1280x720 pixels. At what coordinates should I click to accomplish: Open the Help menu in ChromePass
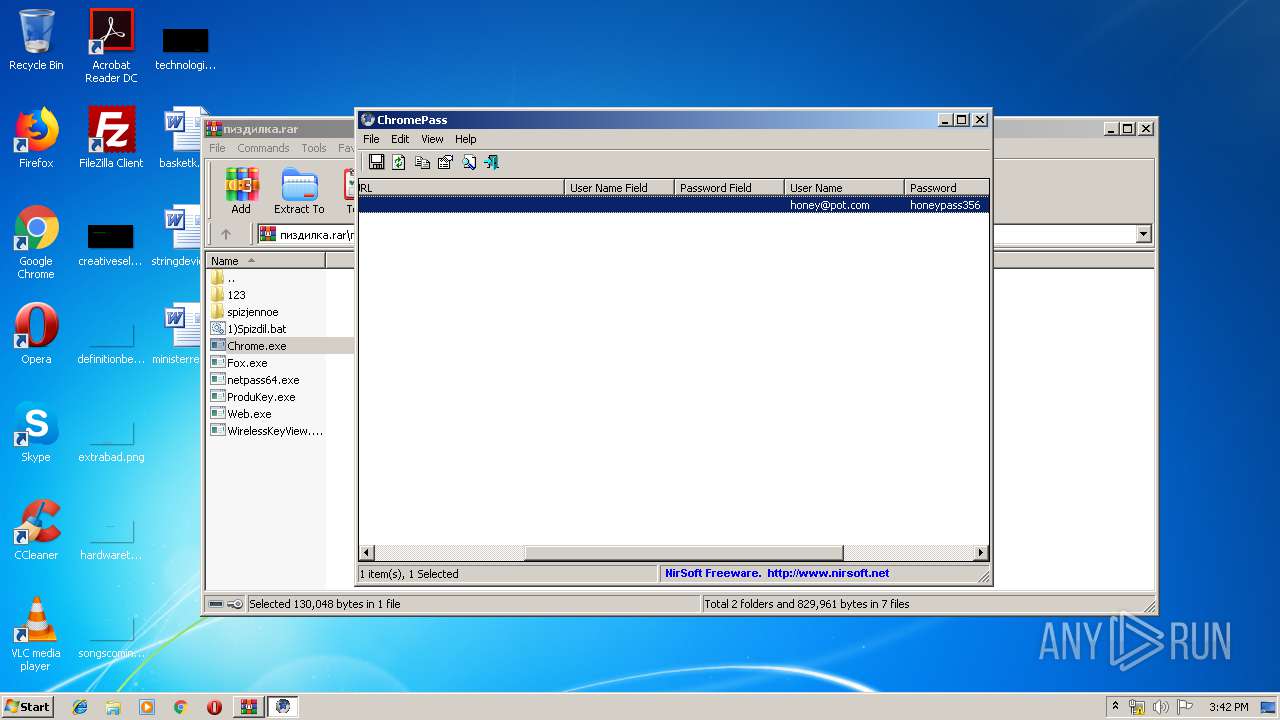point(466,139)
